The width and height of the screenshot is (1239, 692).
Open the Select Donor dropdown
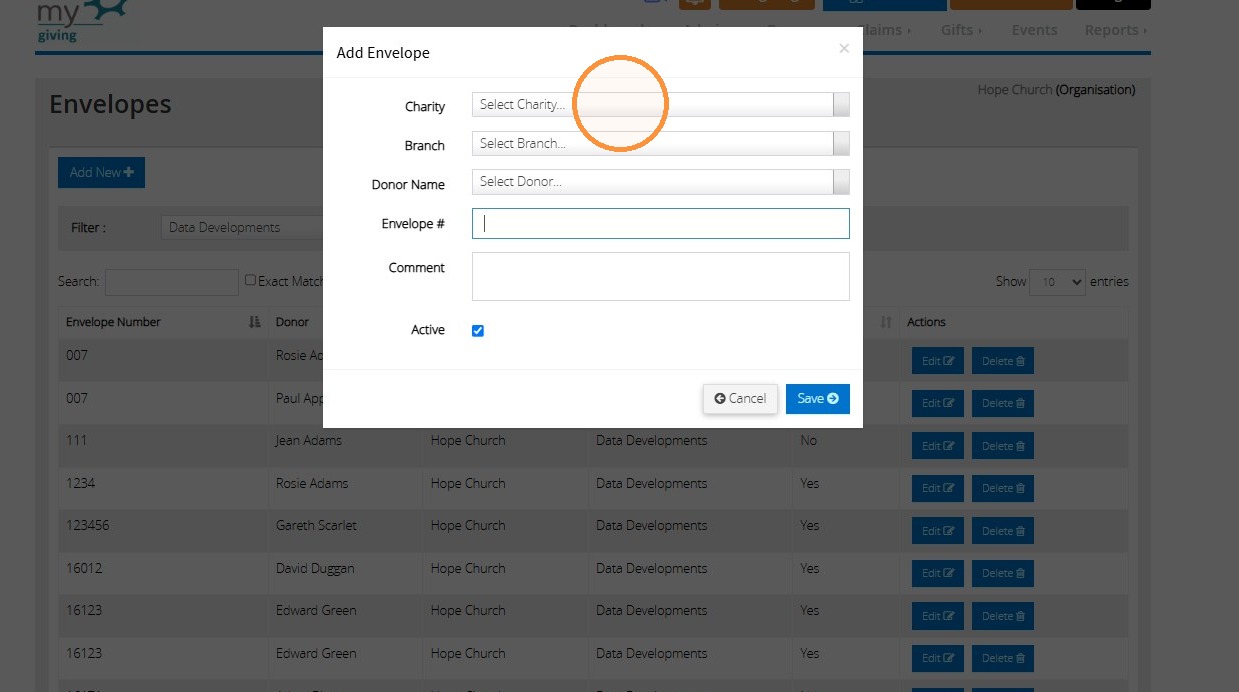tap(660, 182)
